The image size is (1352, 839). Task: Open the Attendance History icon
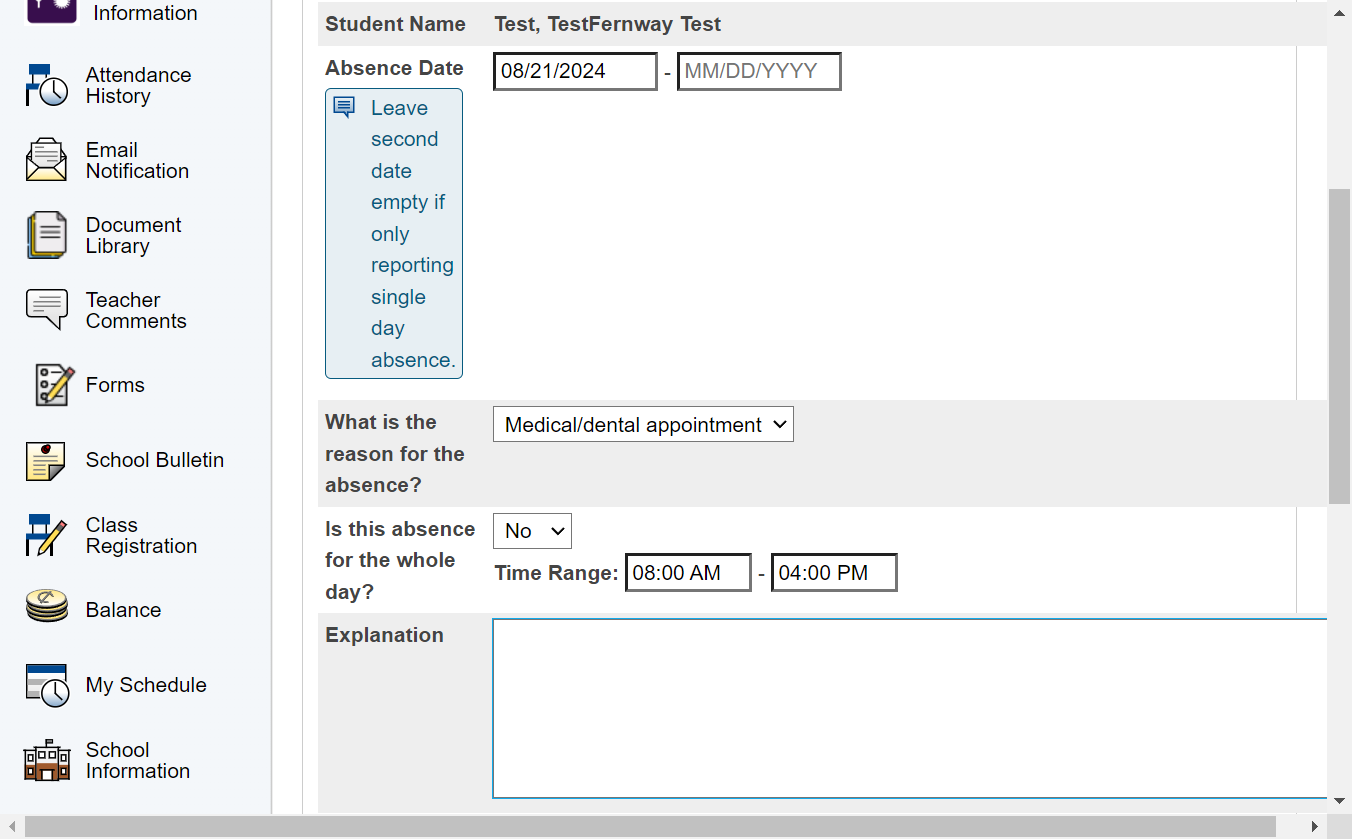pyautogui.click(x=47, y=86)
